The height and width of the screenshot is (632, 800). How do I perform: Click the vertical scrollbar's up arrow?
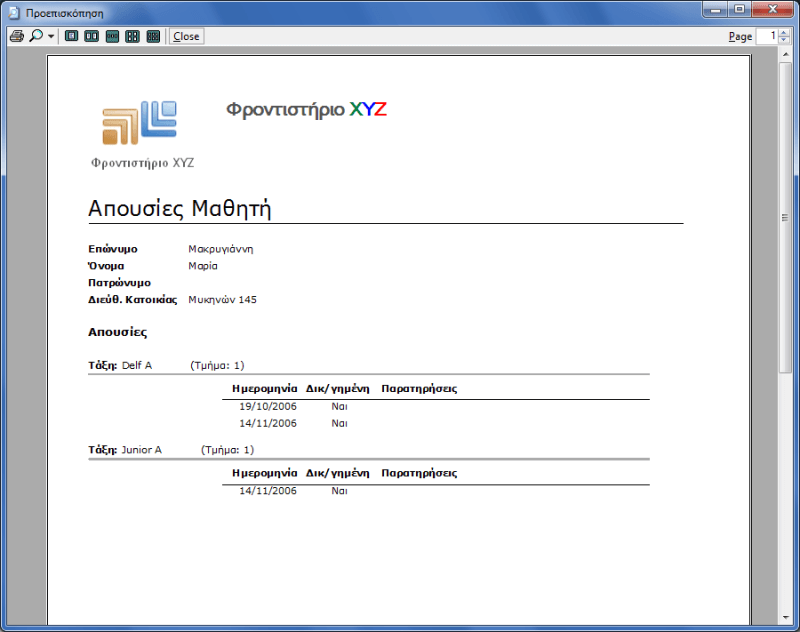[x=786, y=55]
